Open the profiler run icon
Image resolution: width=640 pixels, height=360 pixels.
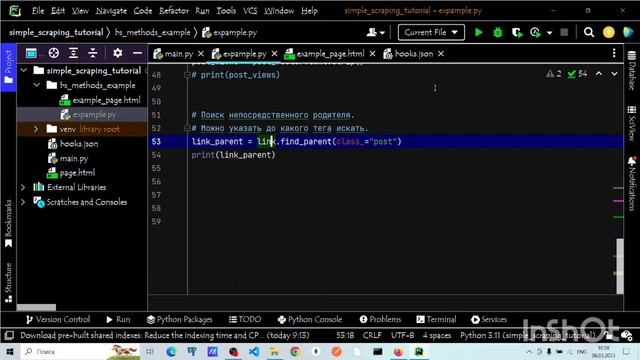click(x=535, y=32)
